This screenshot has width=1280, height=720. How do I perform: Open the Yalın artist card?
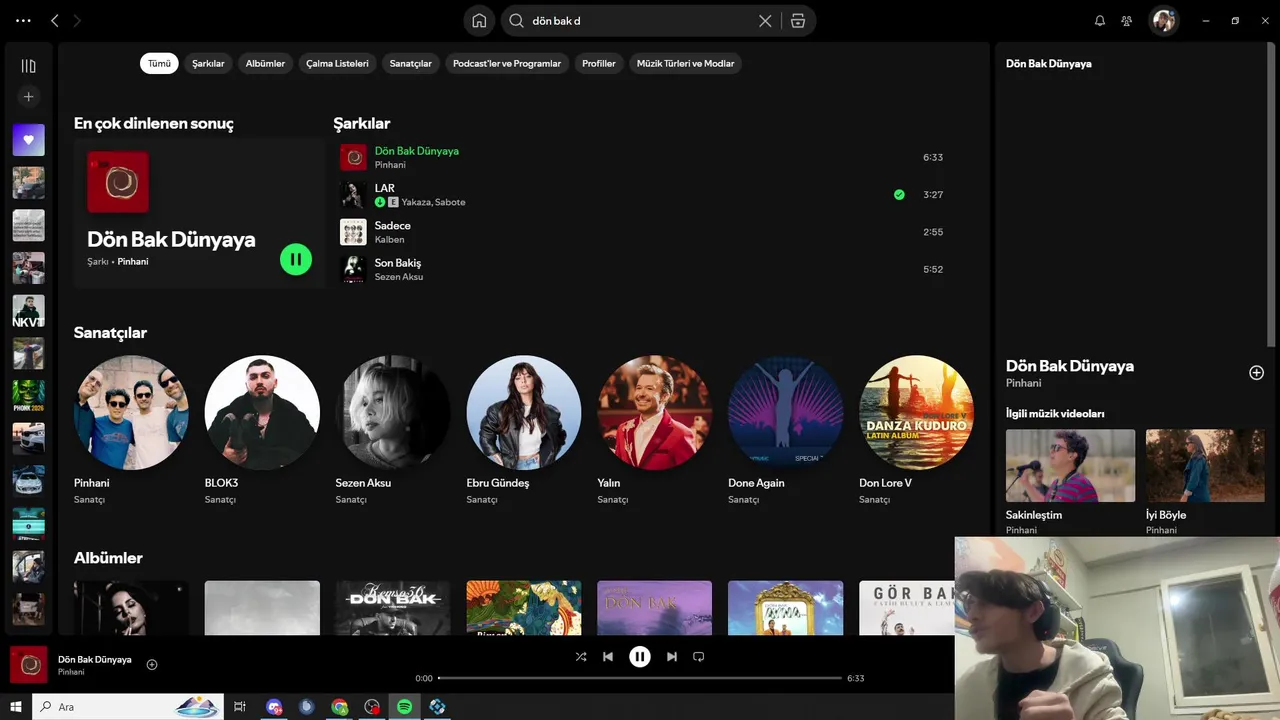pos(655,430)
